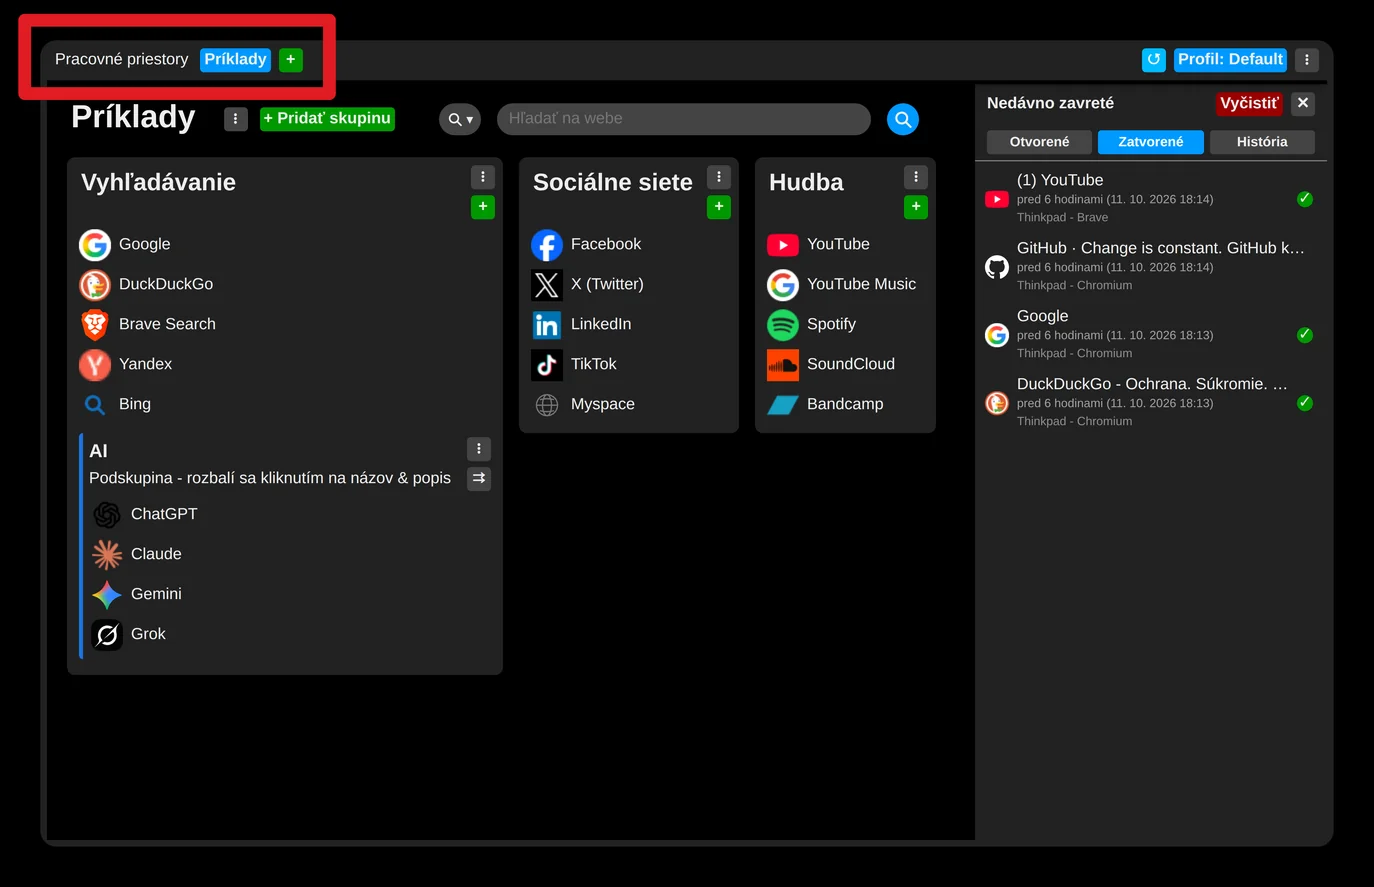Open the Bing bookmark
Image resolution: width=1374 pixels, height=887 pixels.
click(115, 405)
